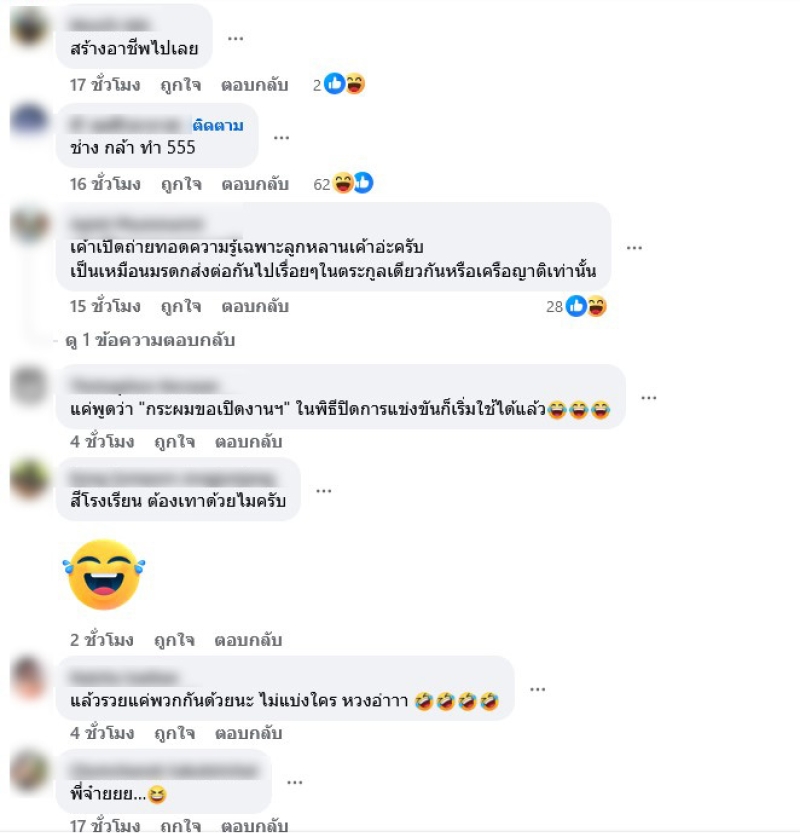Open options for เค้าเปิดถ่ายทอดความรู้ comment

634,248
